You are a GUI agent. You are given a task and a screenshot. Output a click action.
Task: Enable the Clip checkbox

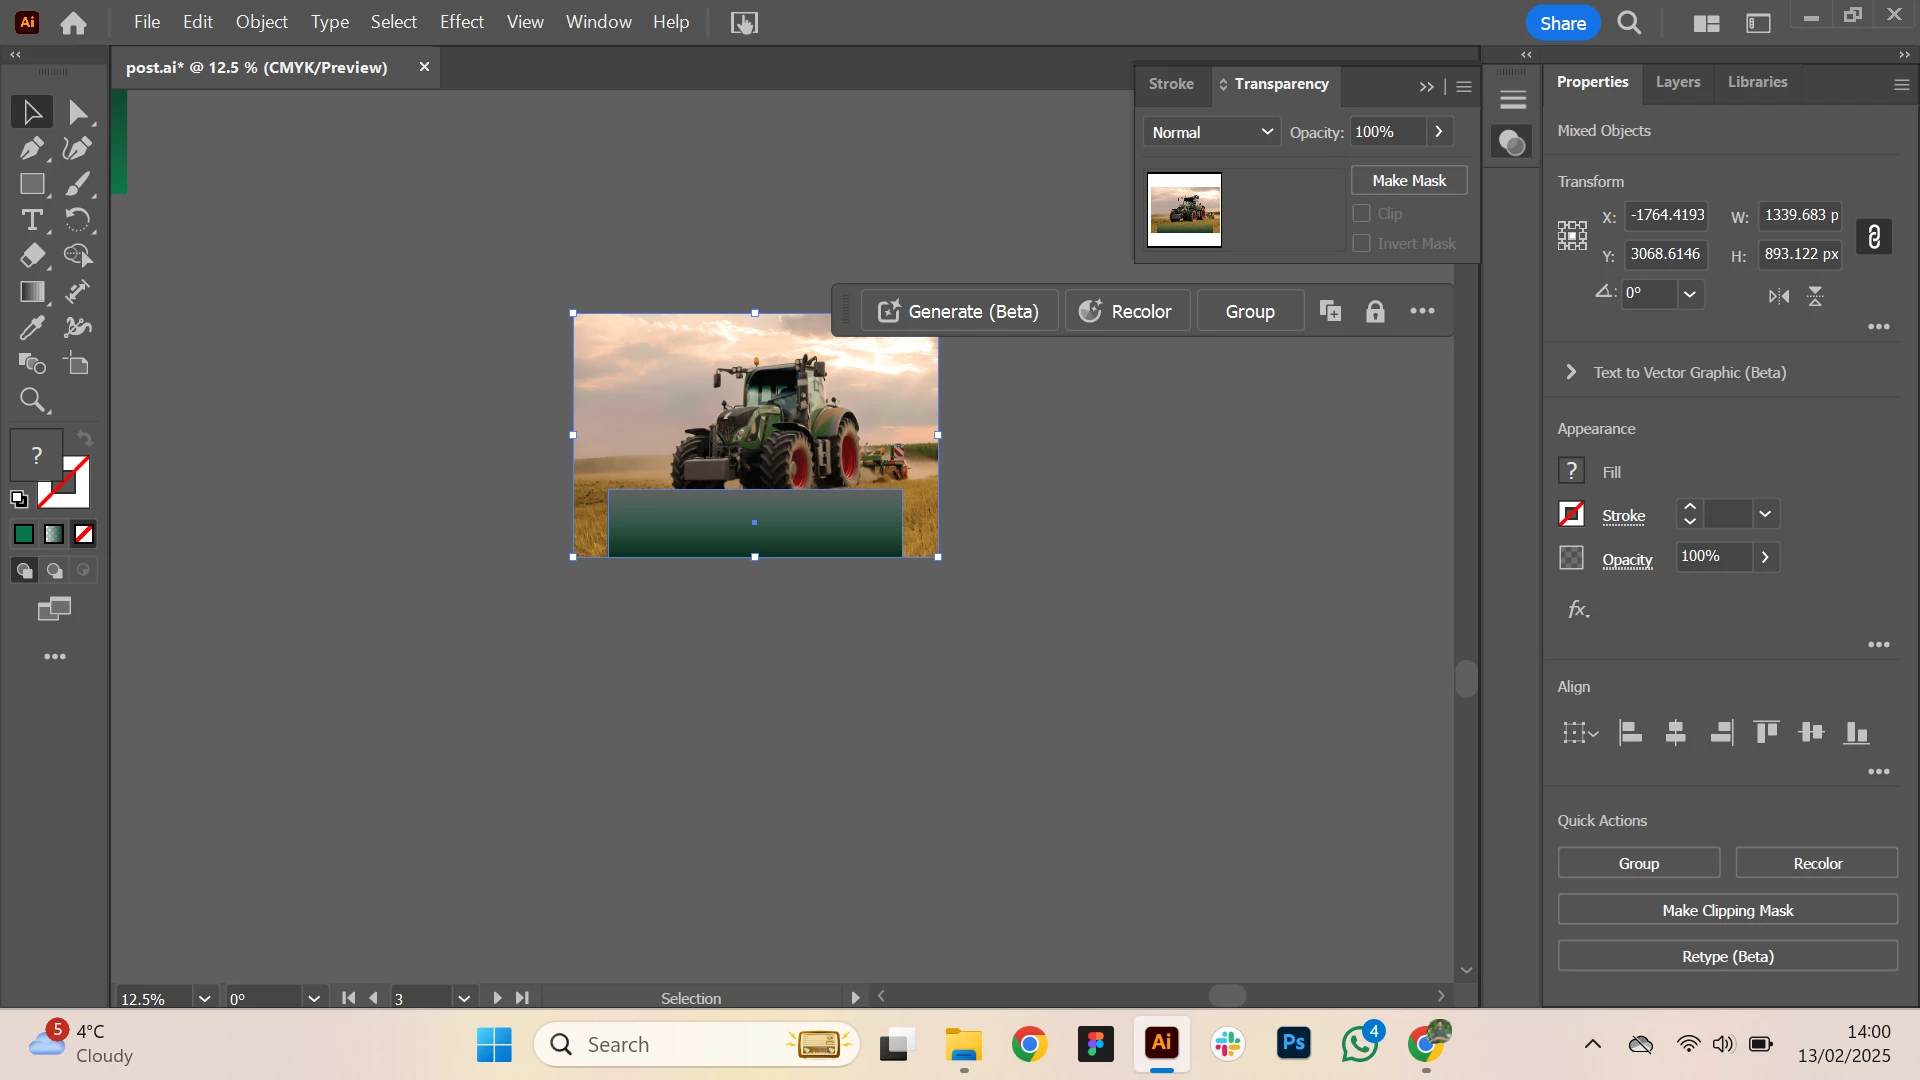(x=1361, y=213)
